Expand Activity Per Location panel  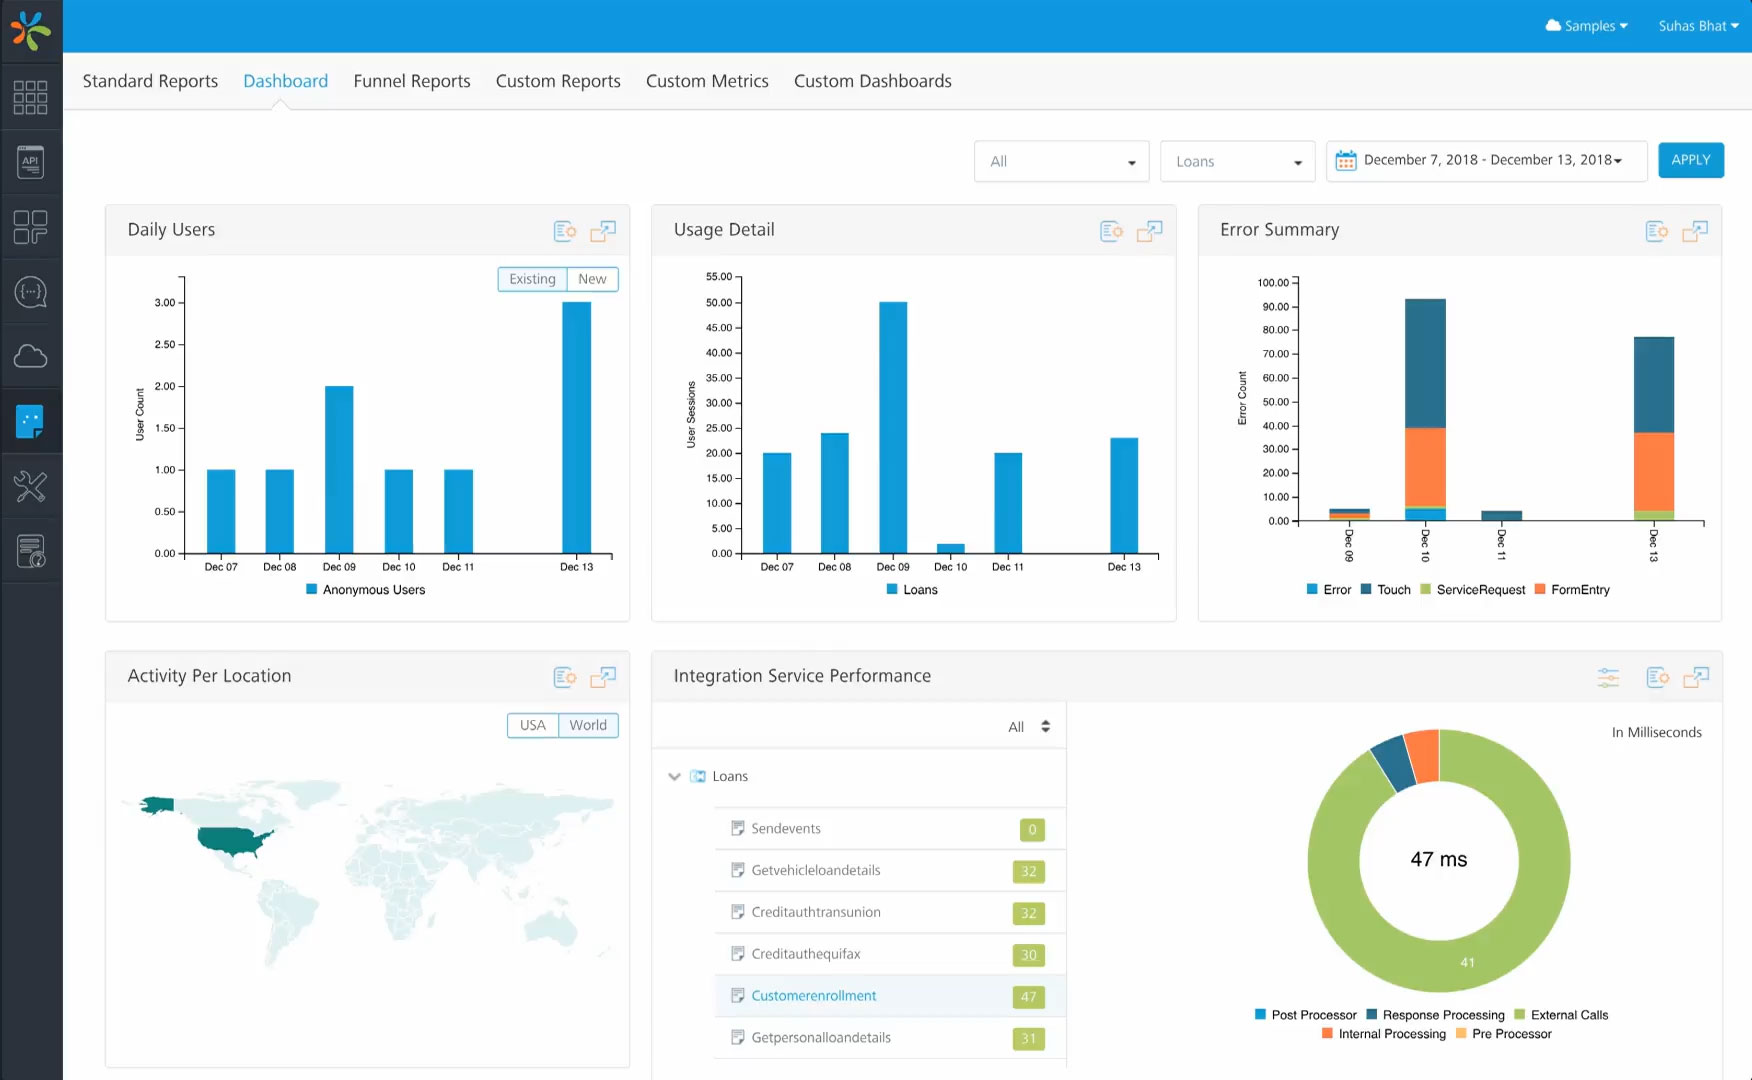(603, 677)
